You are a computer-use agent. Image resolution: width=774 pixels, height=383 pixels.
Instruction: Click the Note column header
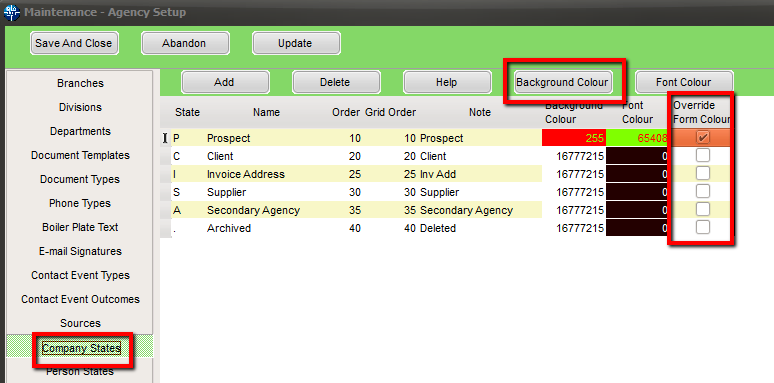(x=480, y=113)
